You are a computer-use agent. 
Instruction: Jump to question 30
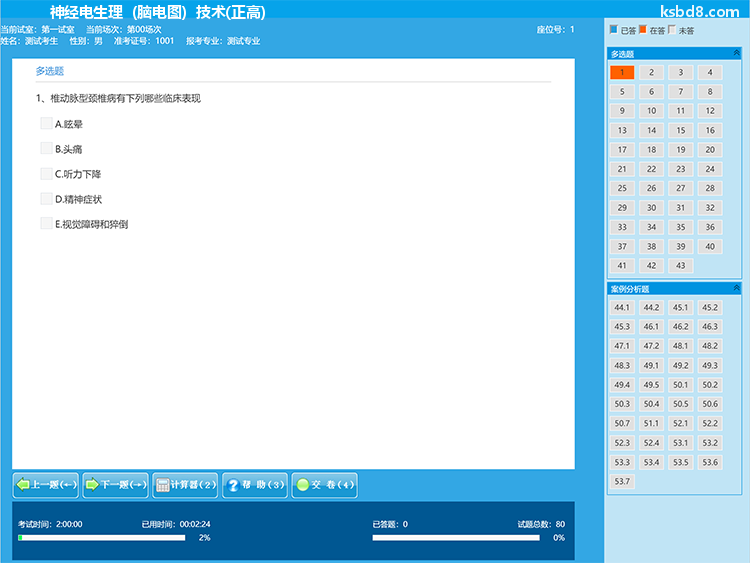[651, 208]
